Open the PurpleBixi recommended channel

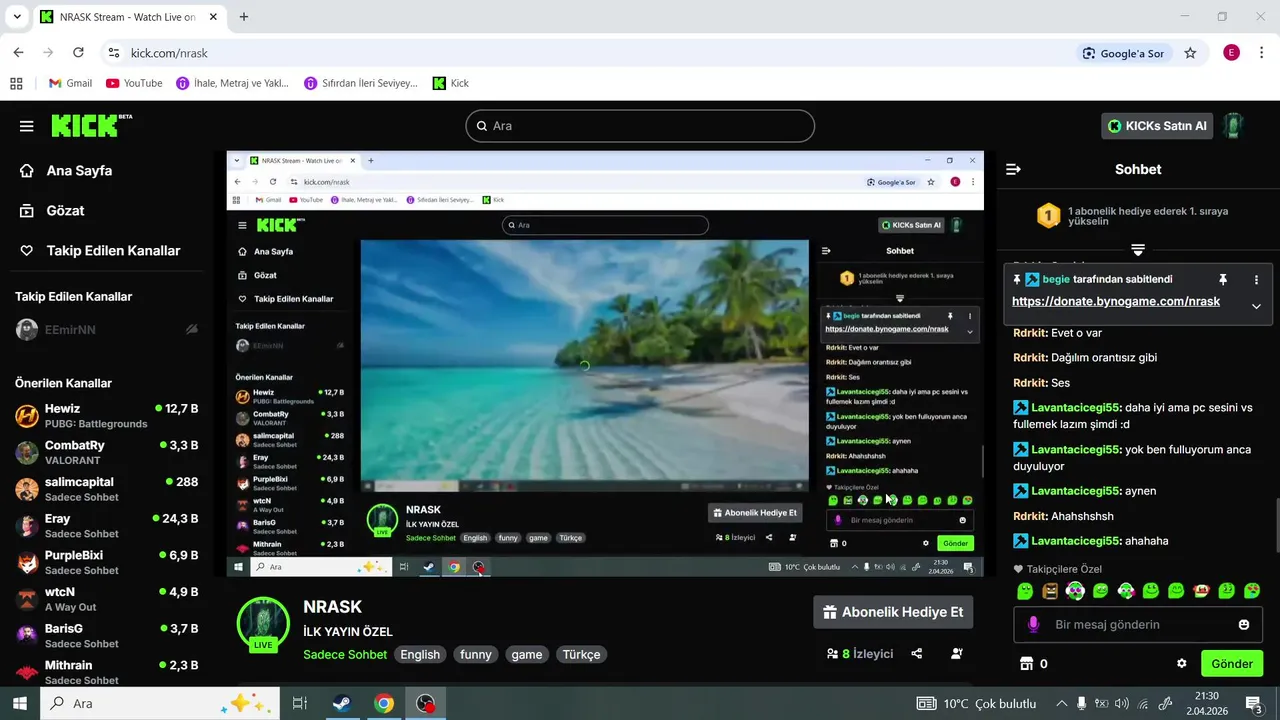pyautogui.click(x=107, y=562)
